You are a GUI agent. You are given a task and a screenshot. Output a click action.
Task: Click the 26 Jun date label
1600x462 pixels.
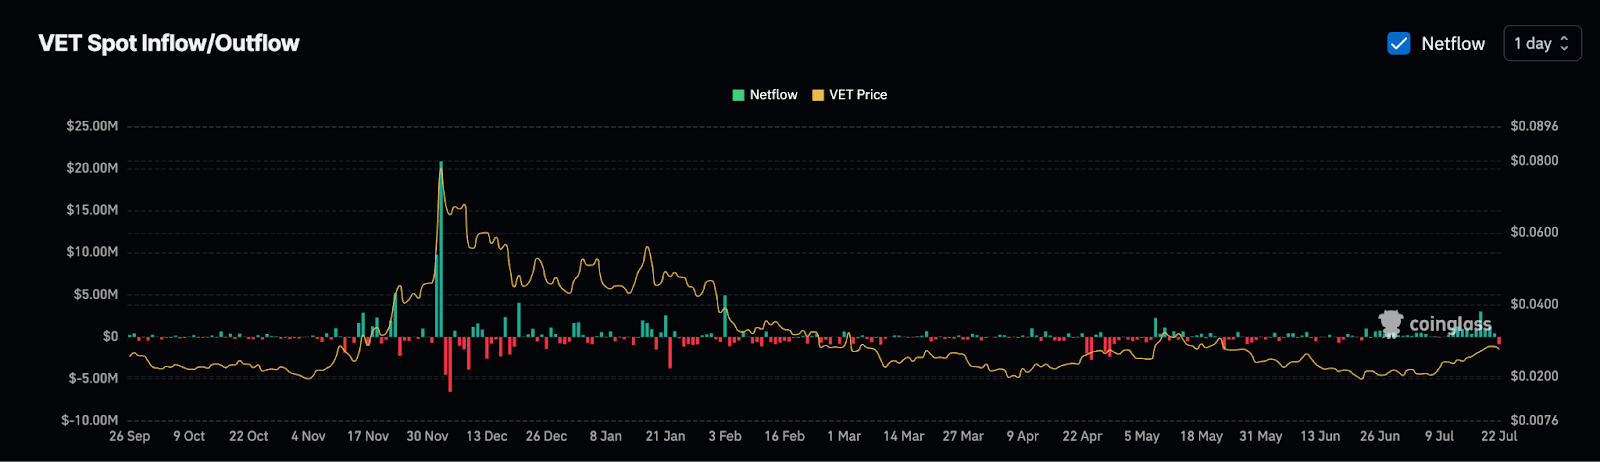[1380, 436]
